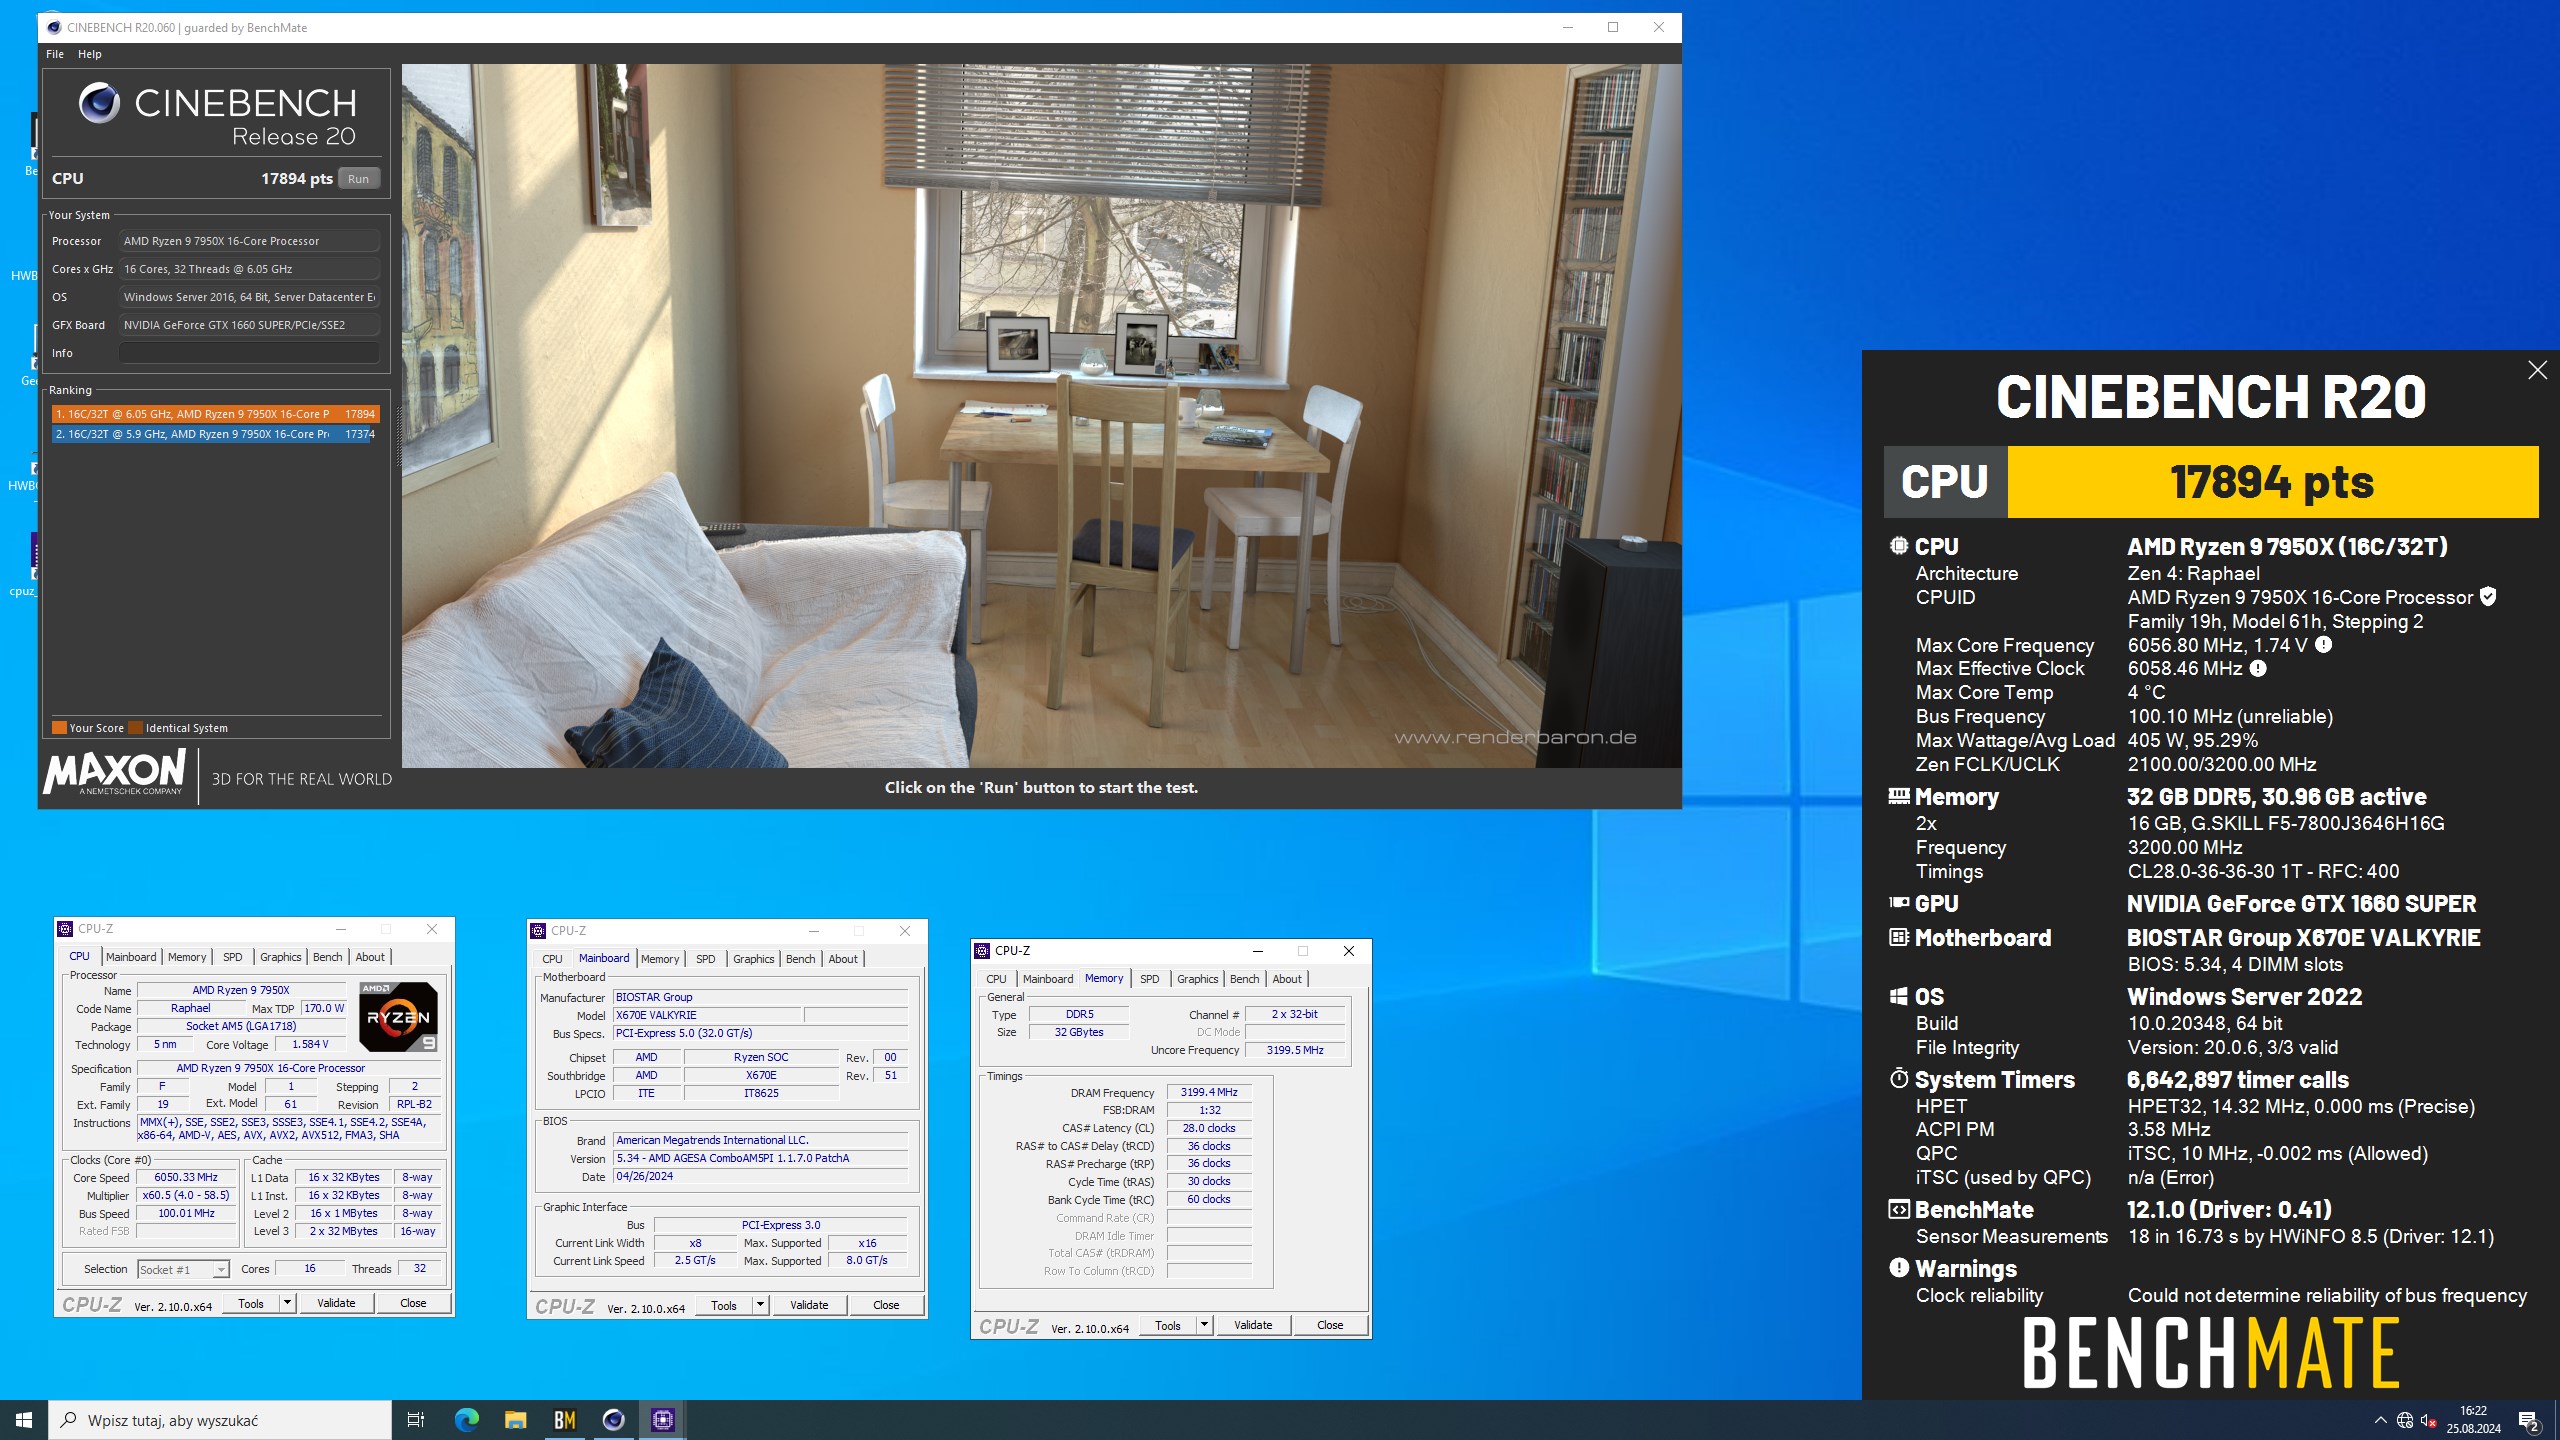
Task: Click the taskbar clock and date
Action: click(x=2473, y=1420)
